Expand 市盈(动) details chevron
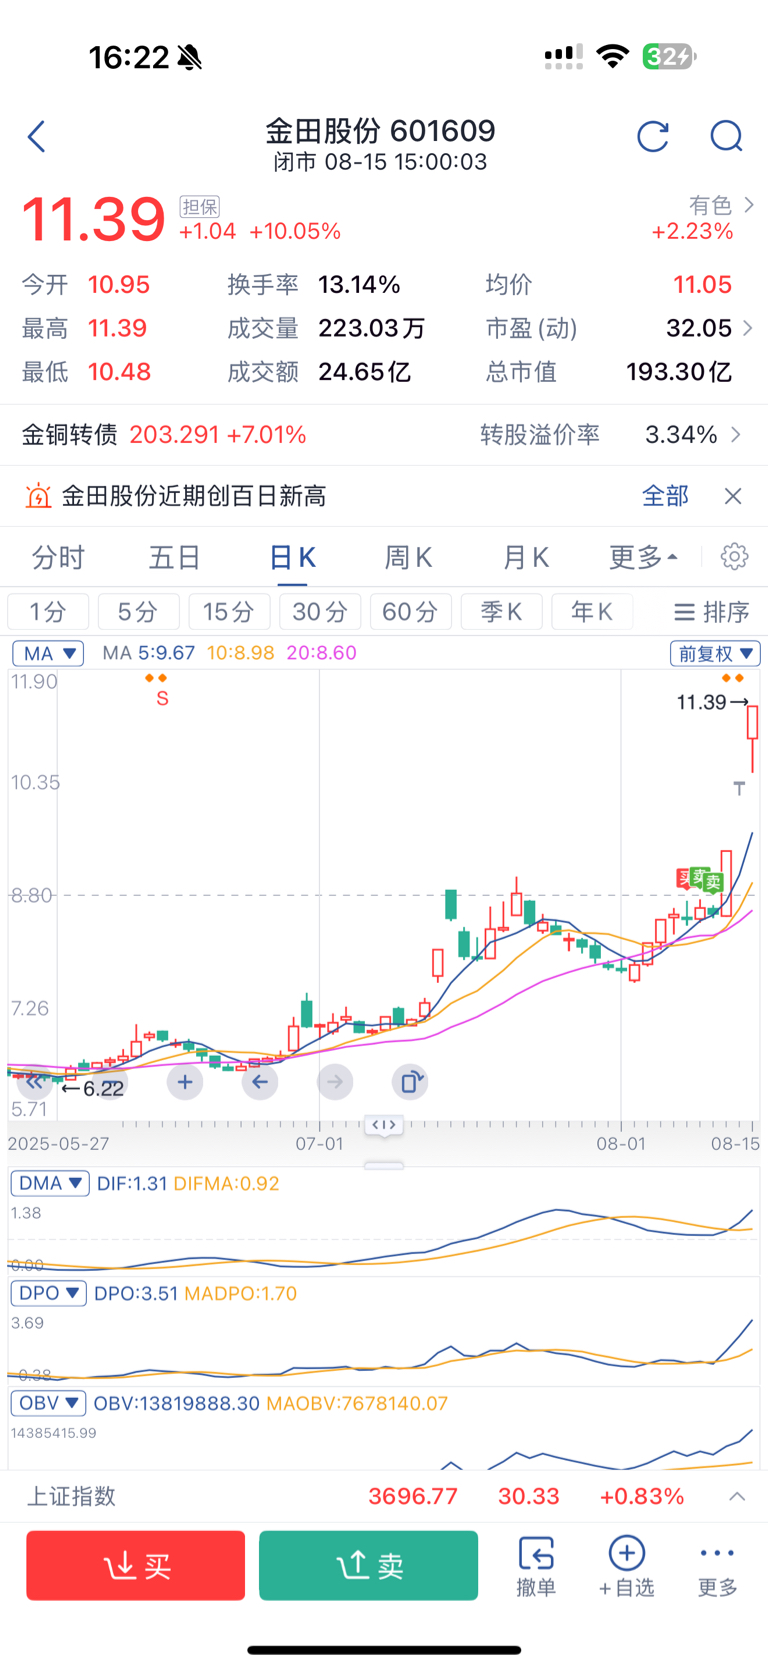Screen dimensions: 768x1669 coord(748,328)
